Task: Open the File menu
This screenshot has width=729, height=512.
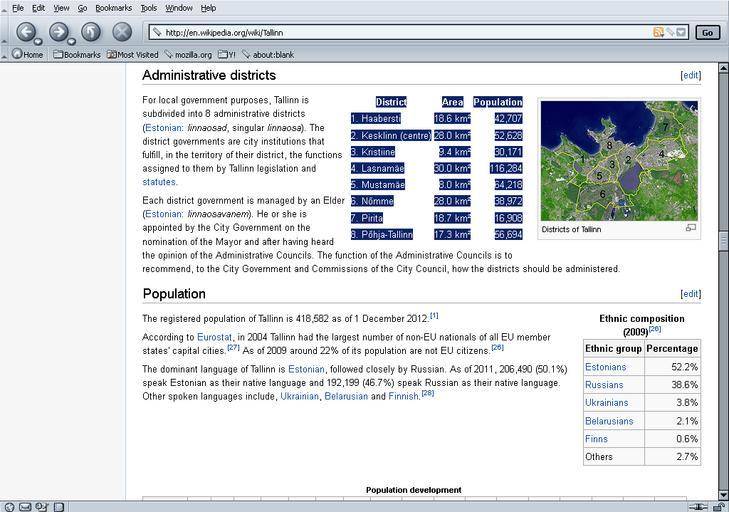Action: pyautogui.click(x=18, y=8)
